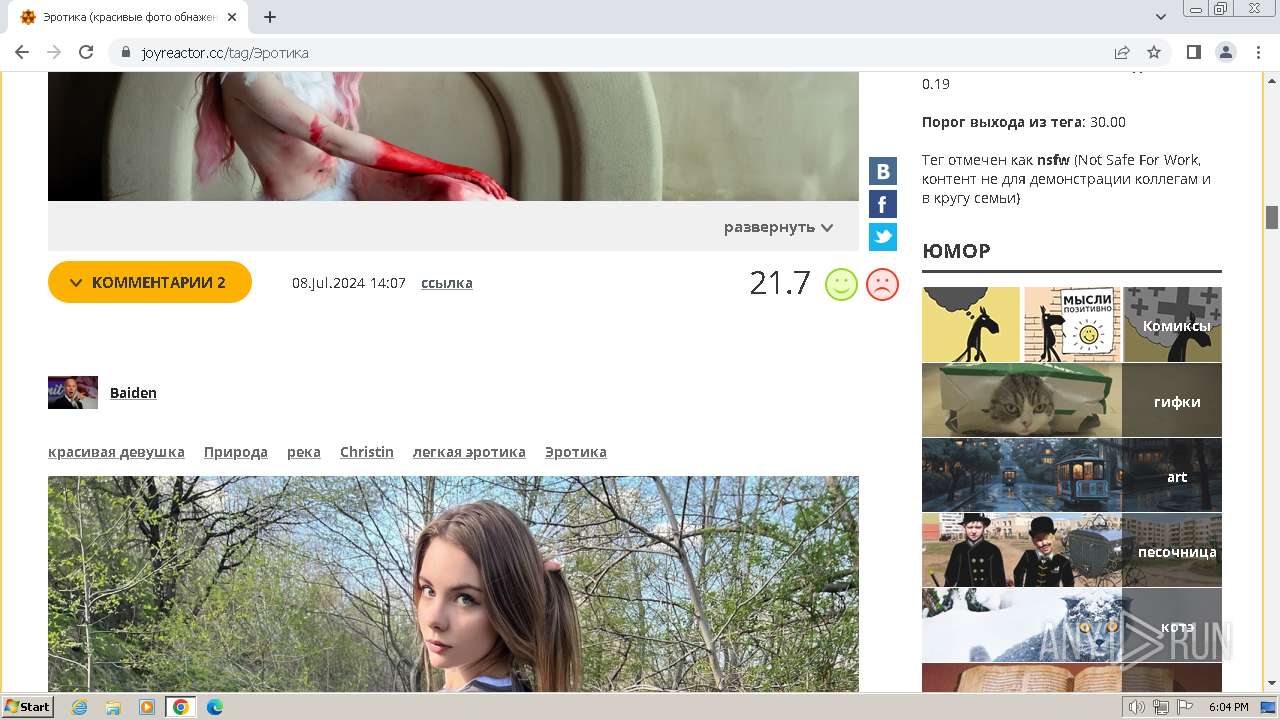Open the browser share icon

[1122, 52]
